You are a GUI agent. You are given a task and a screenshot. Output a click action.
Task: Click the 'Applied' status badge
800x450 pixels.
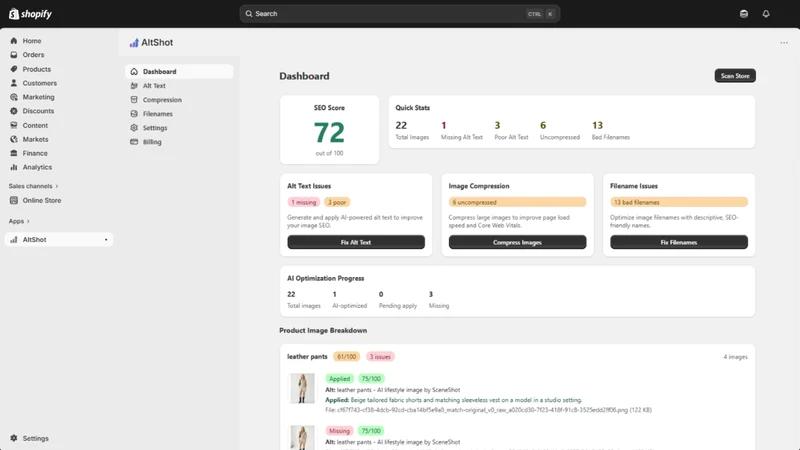pos(339,379)
